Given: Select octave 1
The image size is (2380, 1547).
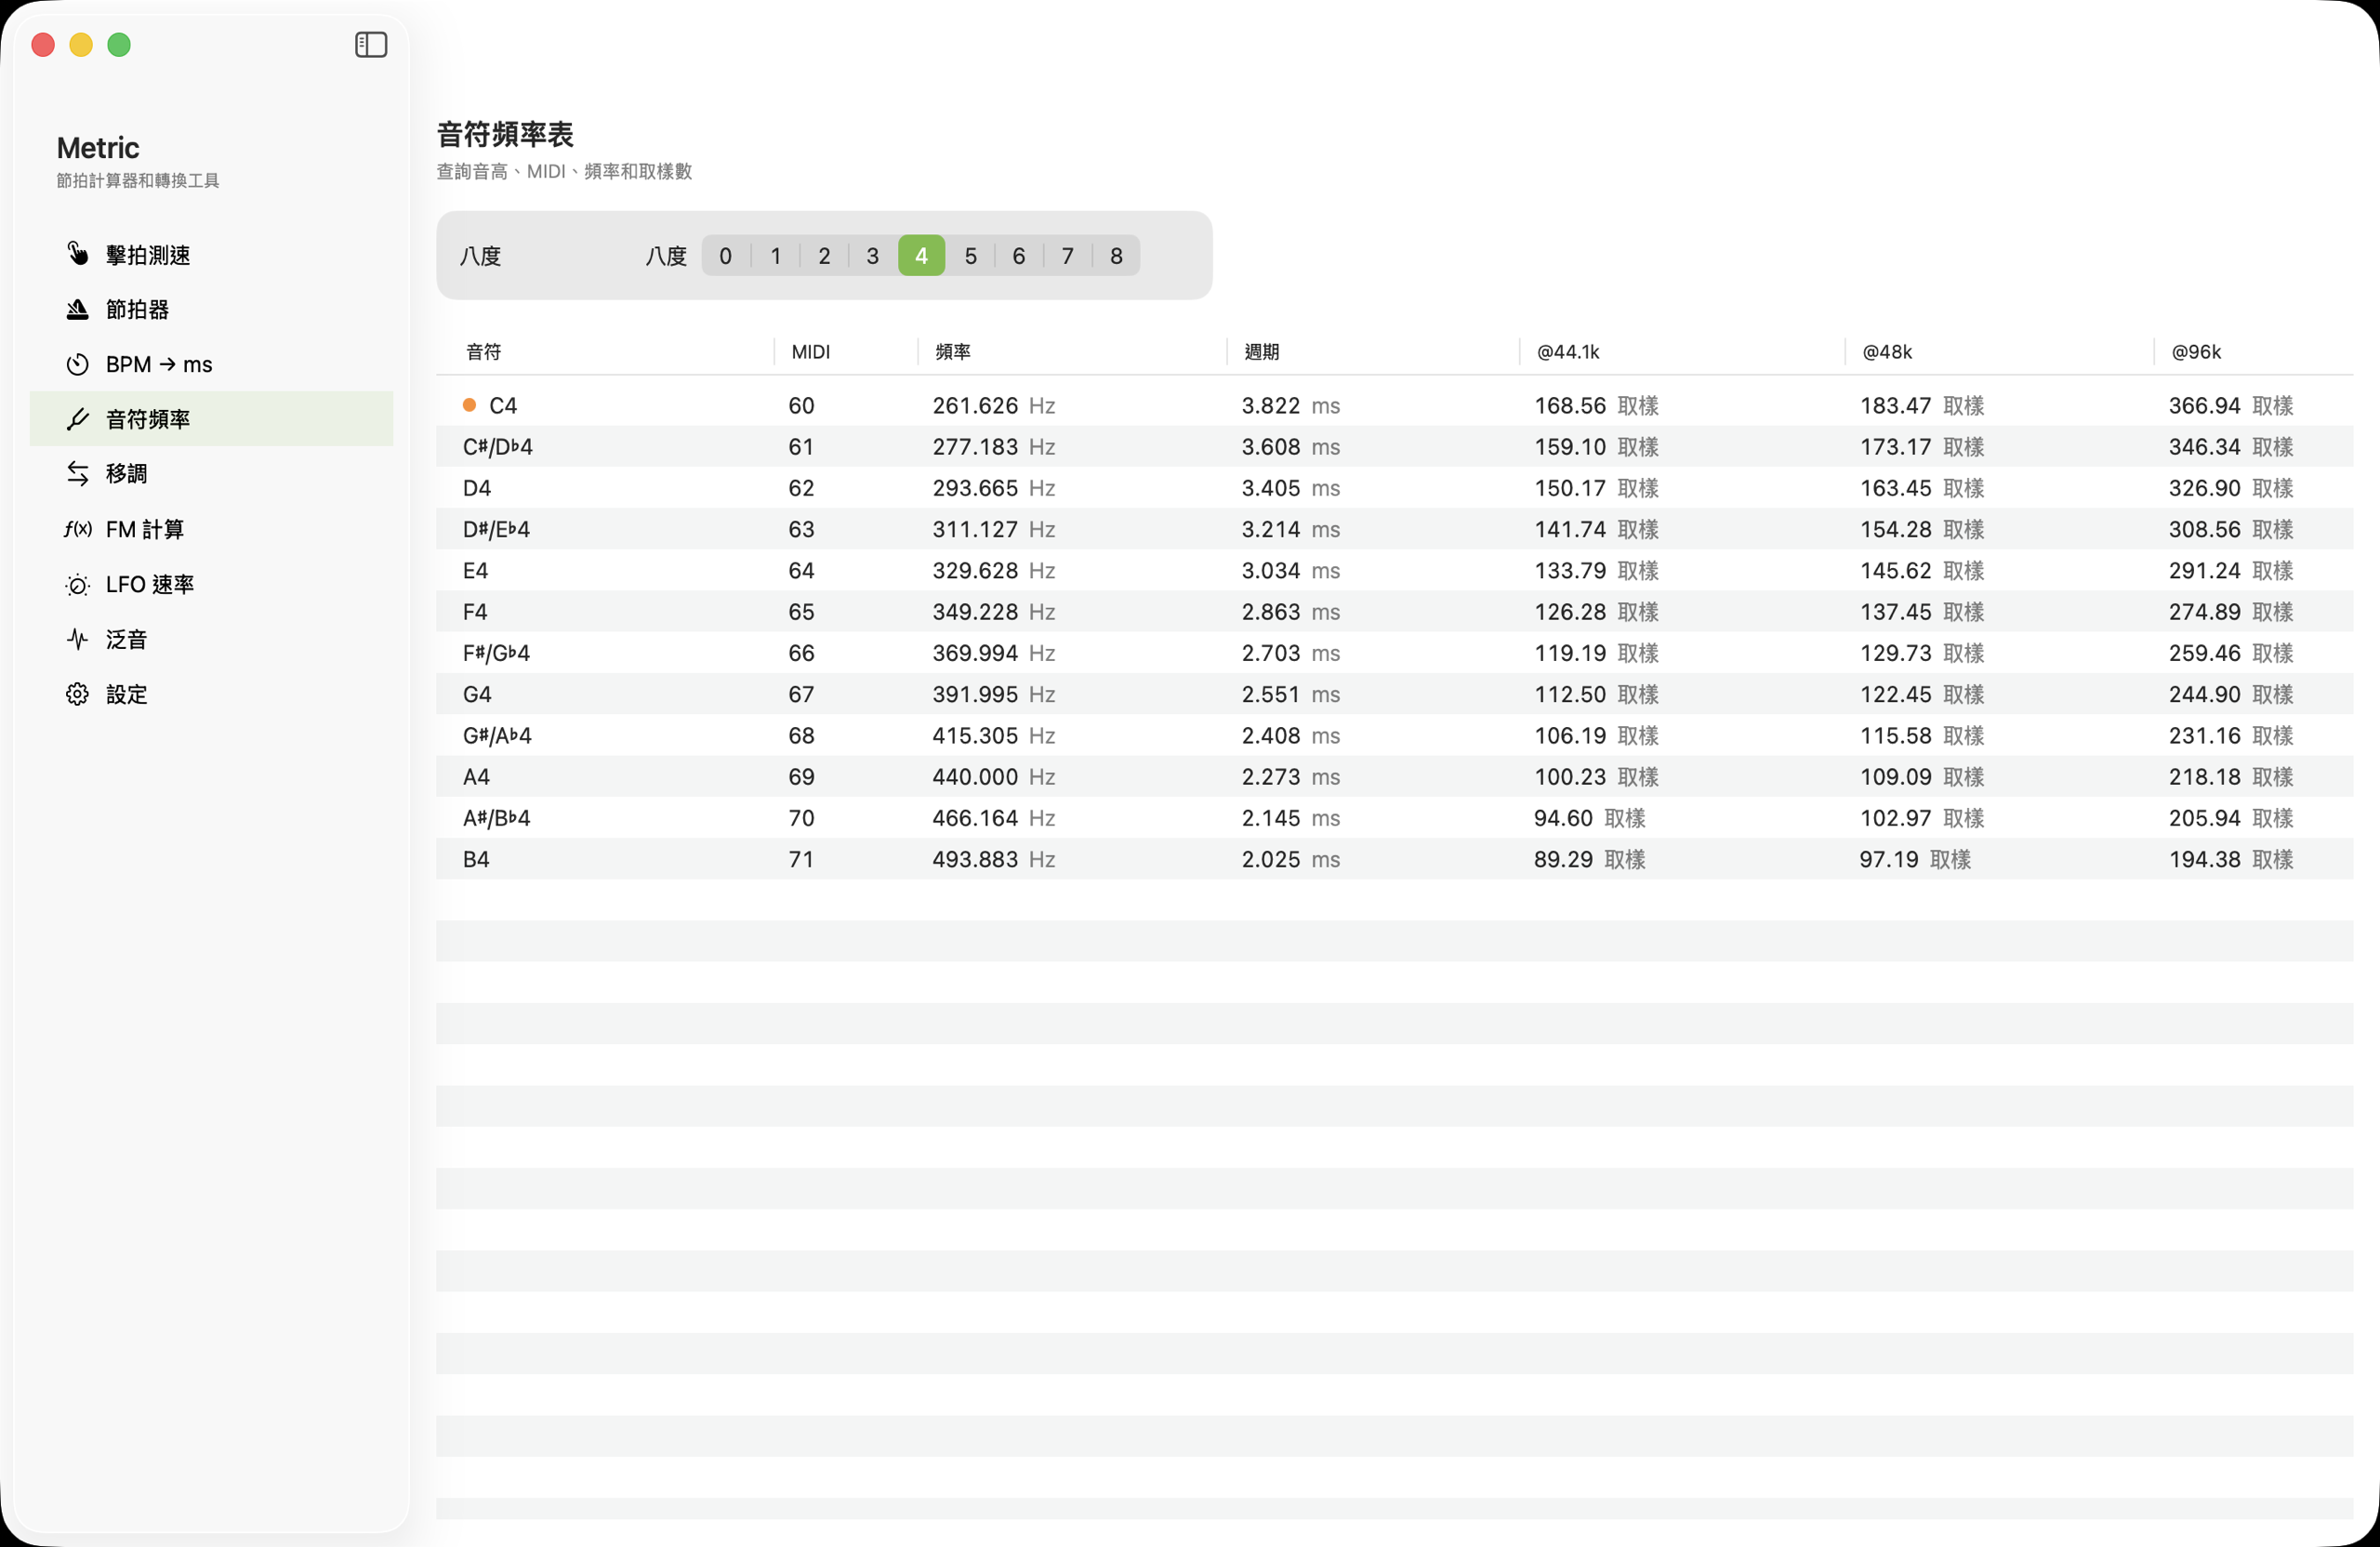Looking at the screenshot, I should point(775,256).
